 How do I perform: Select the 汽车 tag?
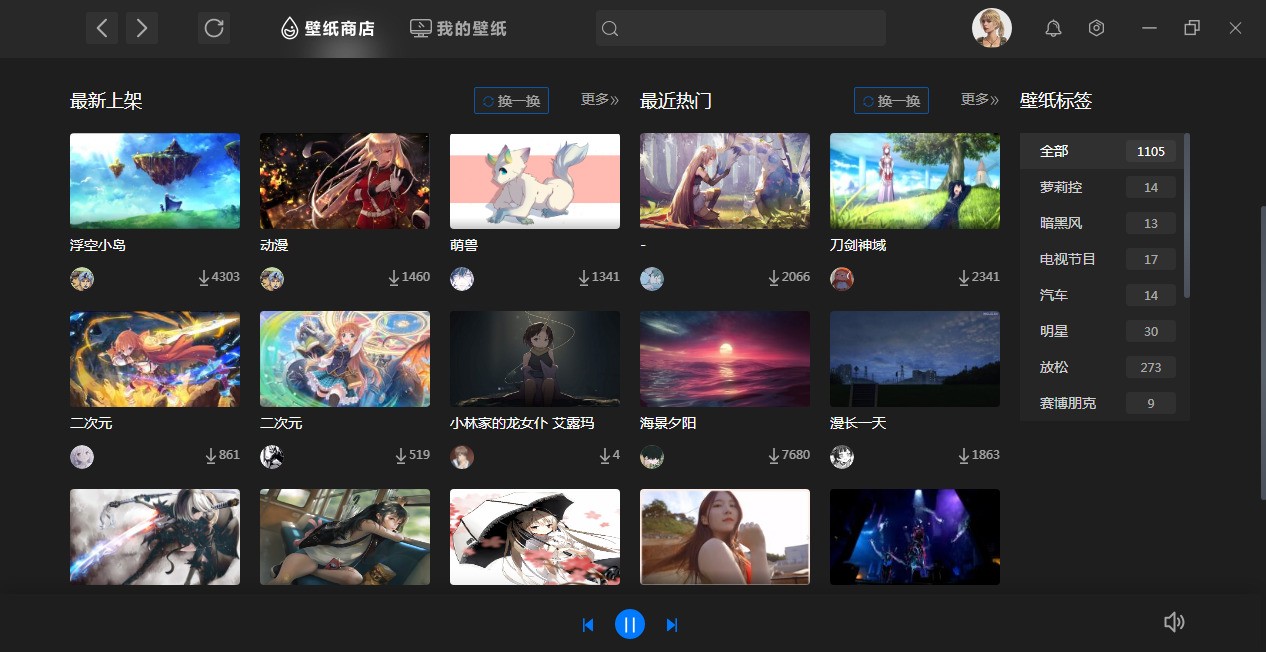click(1101, 295)
